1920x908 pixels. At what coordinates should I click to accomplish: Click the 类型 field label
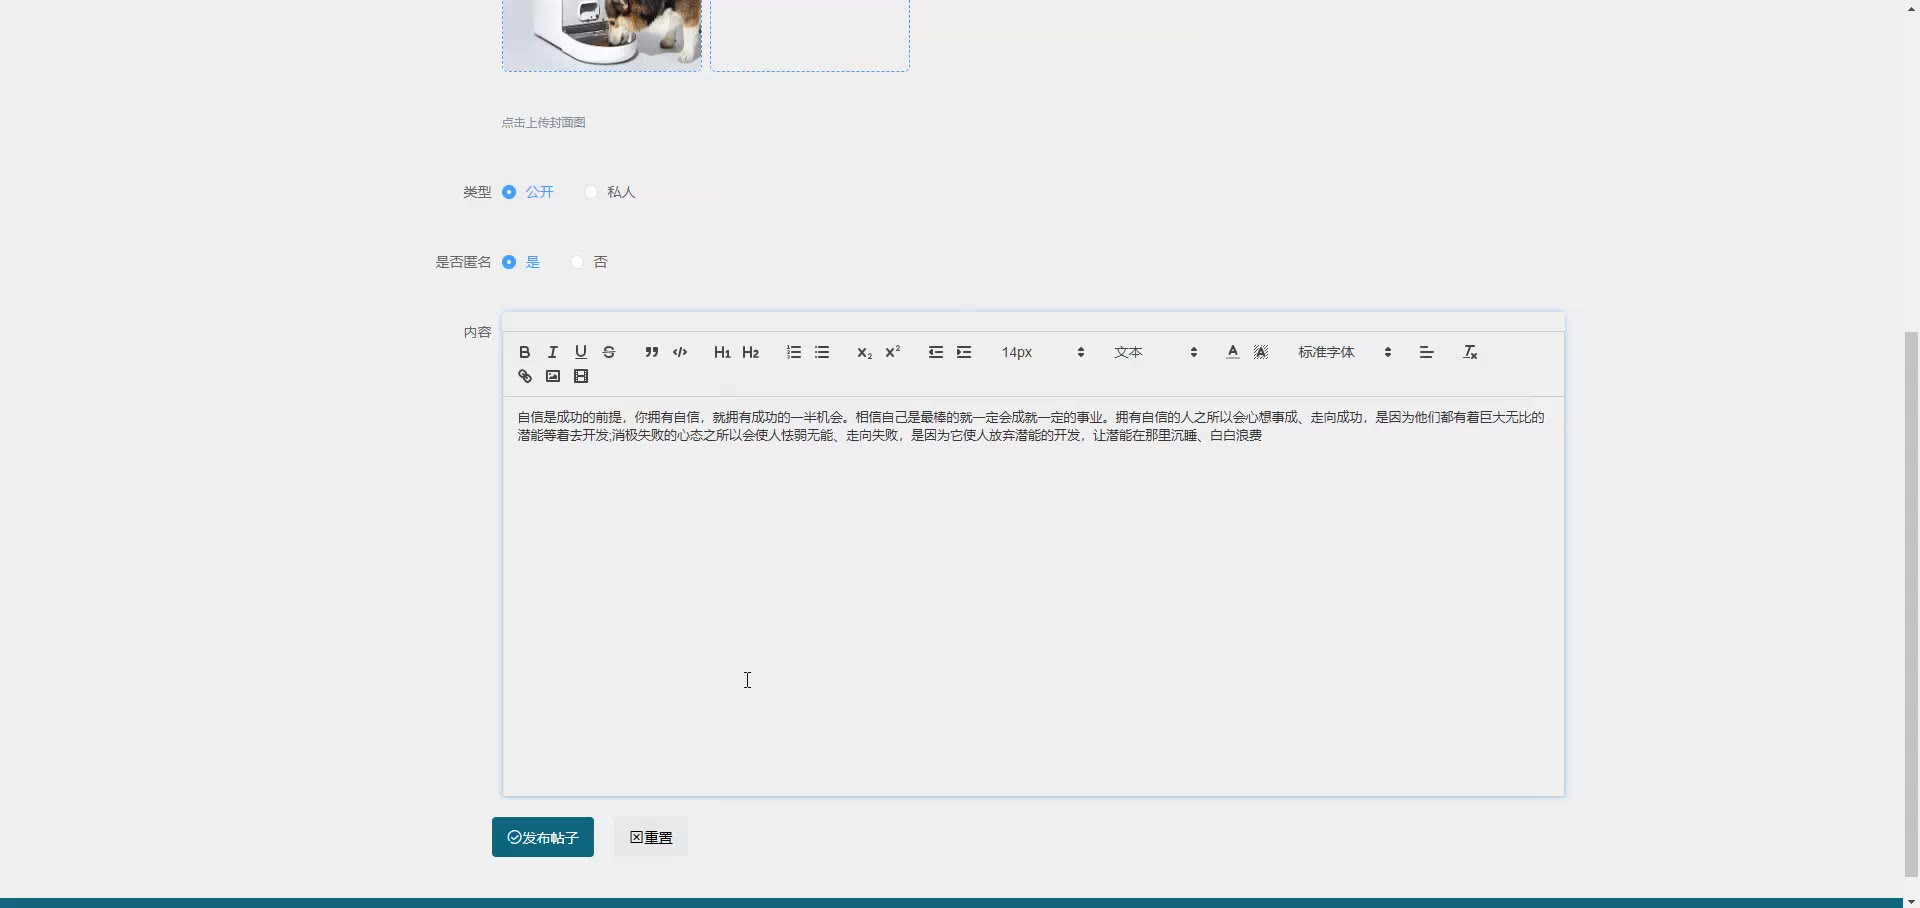[x=477, y=192]
